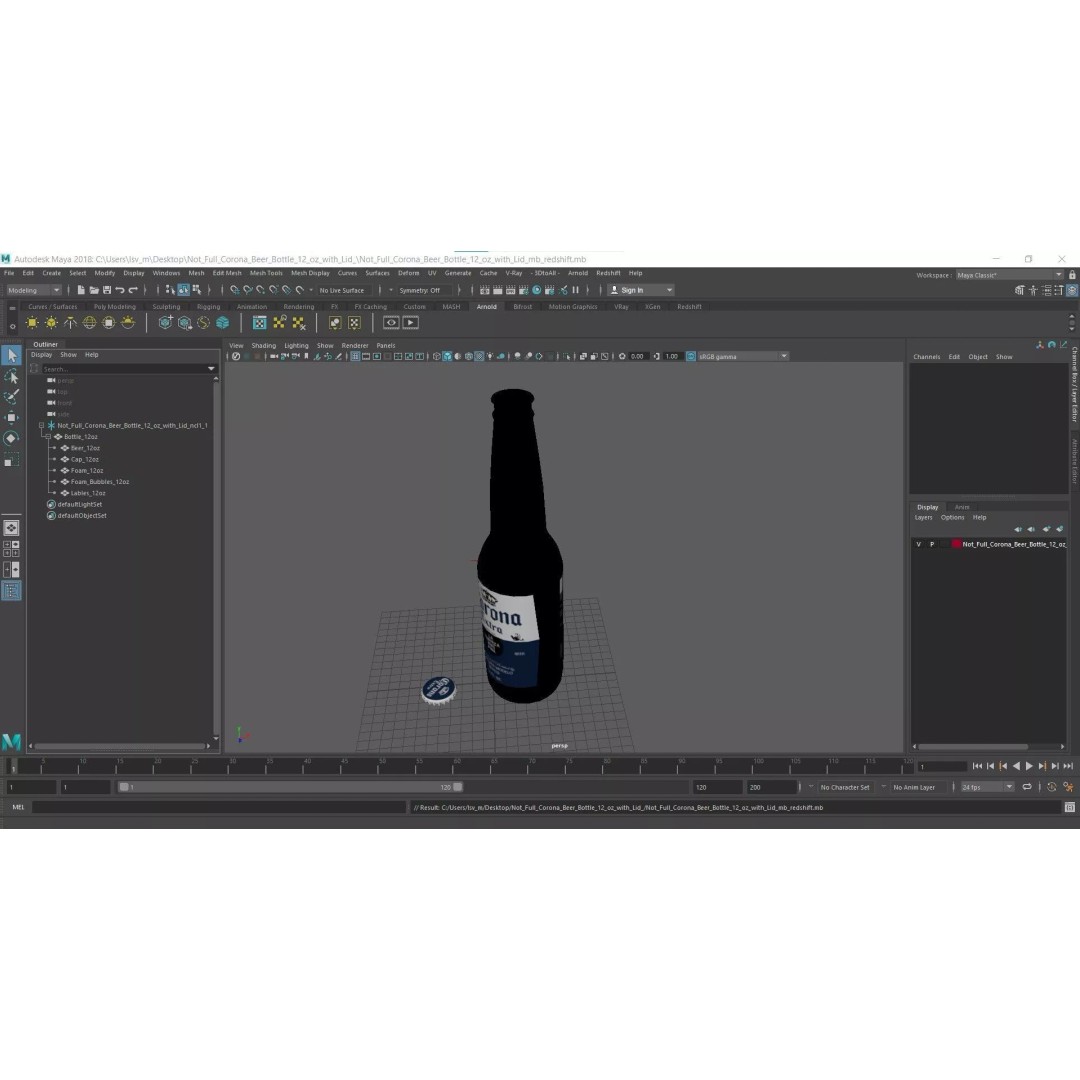
Task: Create new scene using toolbar icon
Action: point(81,290)
